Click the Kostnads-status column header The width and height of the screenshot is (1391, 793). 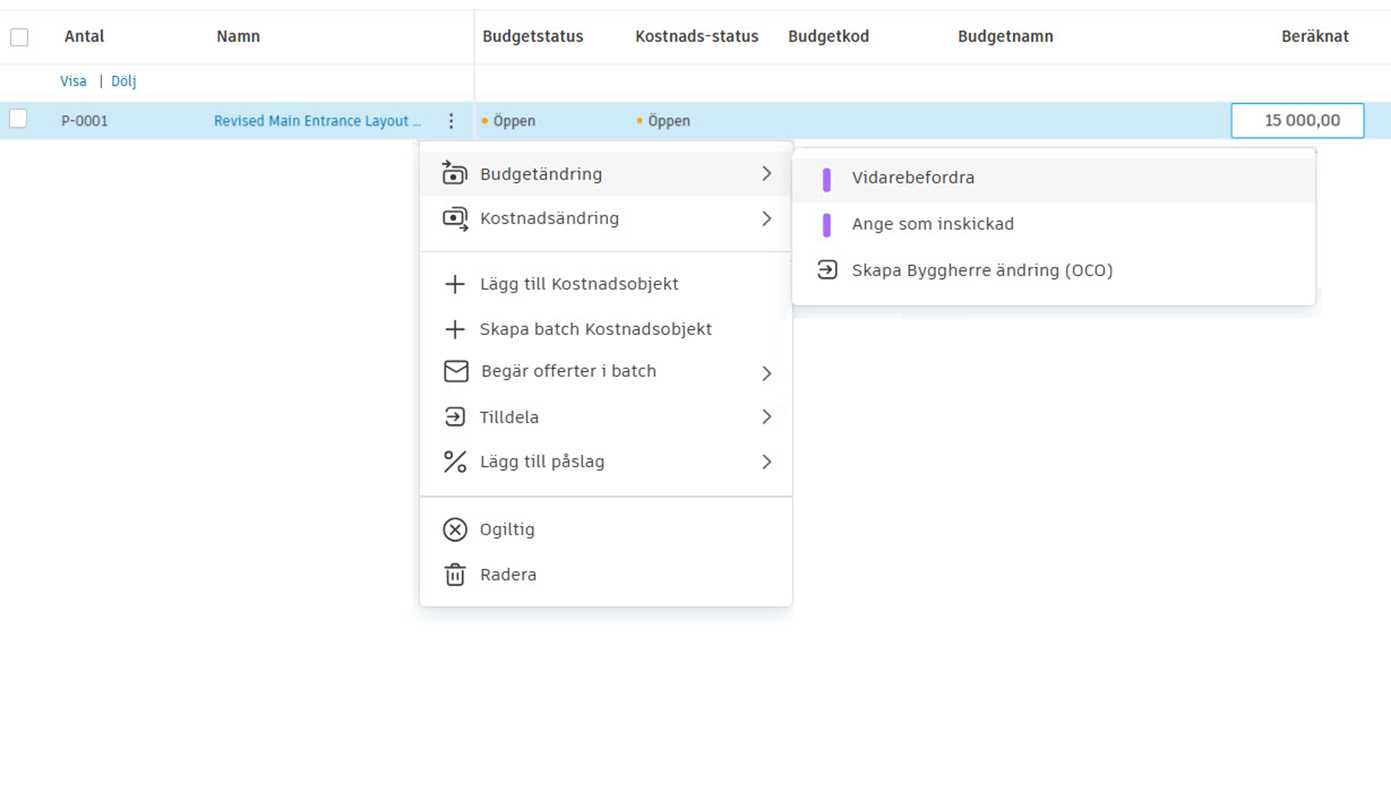coord(696,37)
